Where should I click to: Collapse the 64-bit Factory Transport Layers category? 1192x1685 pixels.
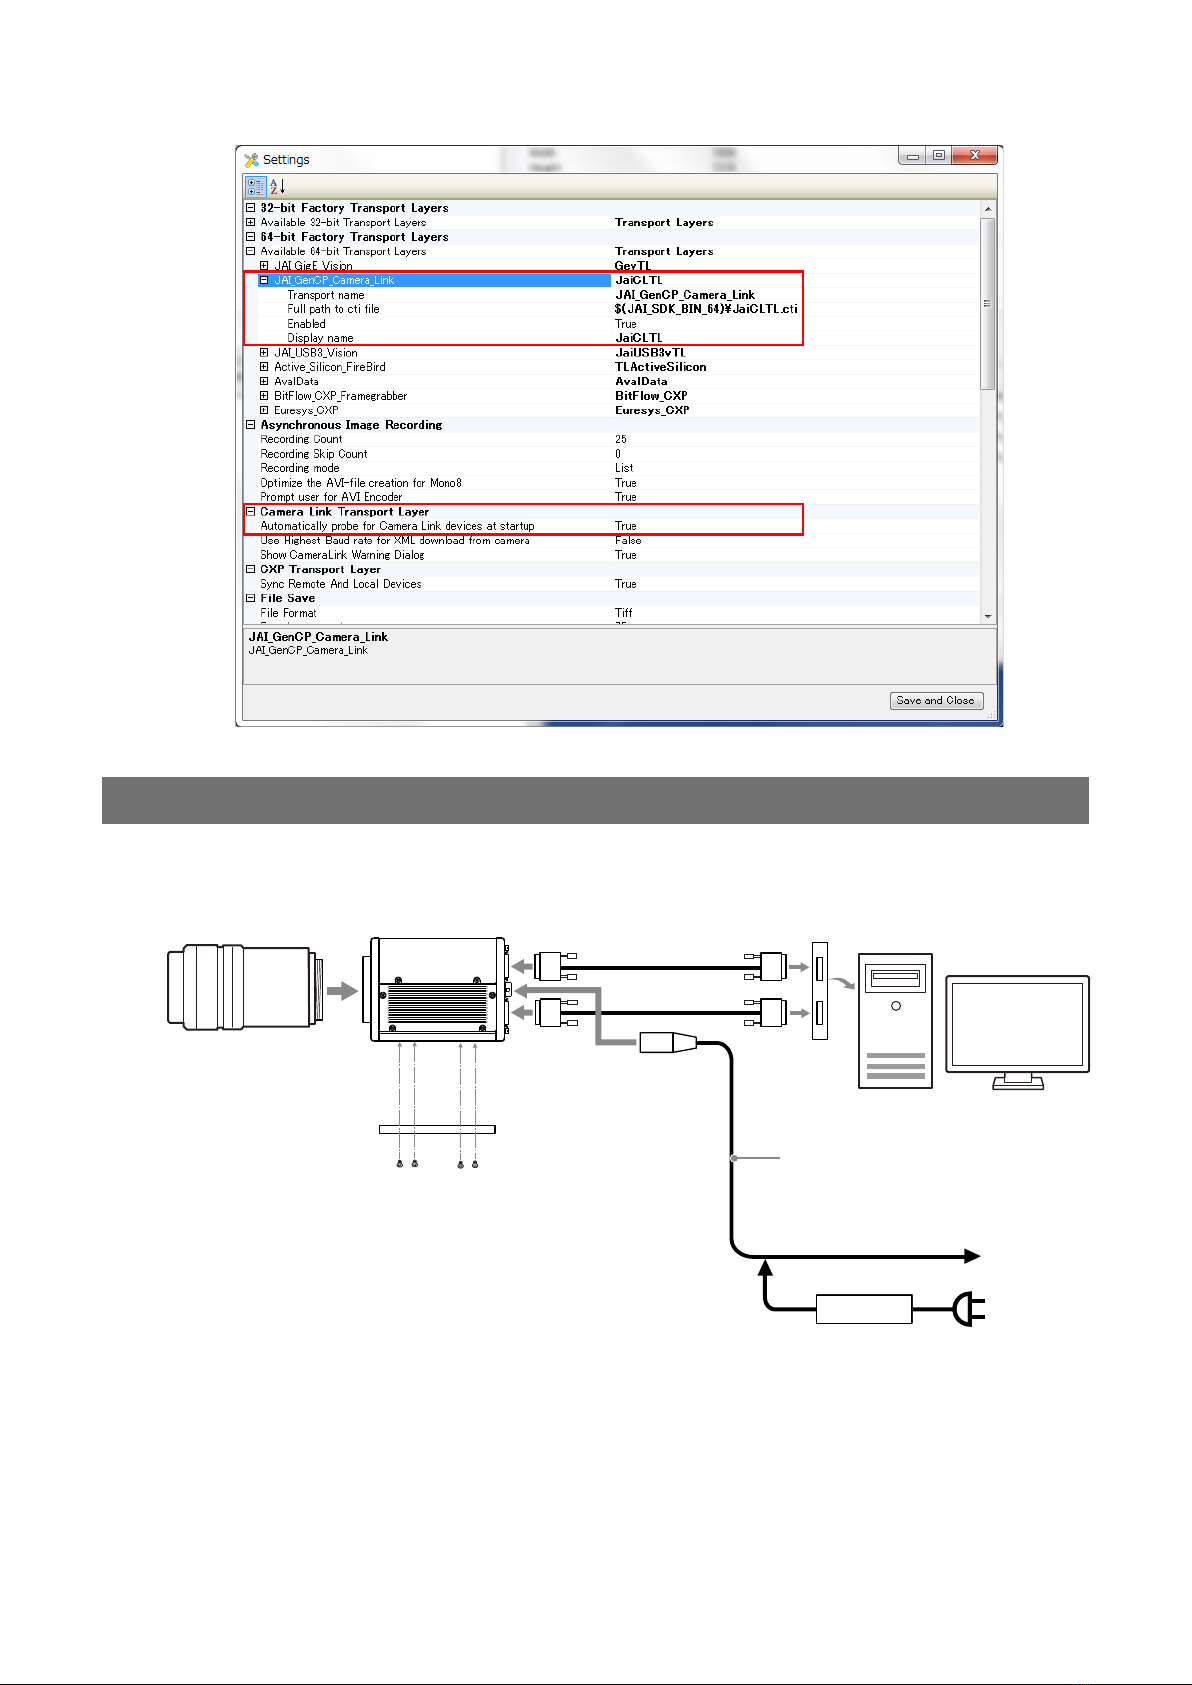251,237
